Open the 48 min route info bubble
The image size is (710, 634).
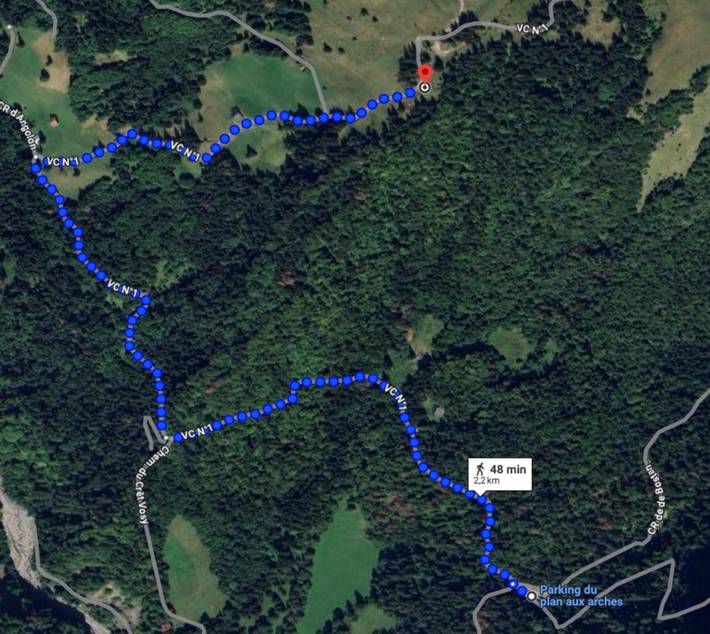pyautogui.click(x=500, y=474)
